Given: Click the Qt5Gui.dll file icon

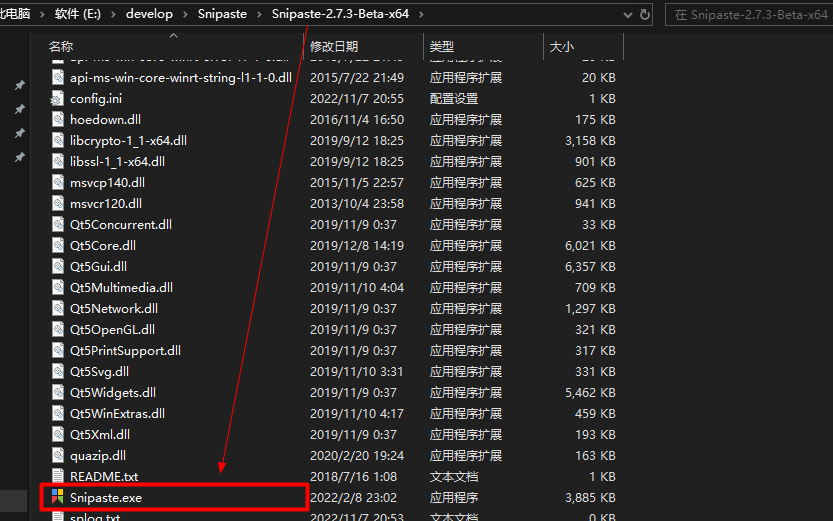Looking at the screenshot, I should (x=57, y=267).
